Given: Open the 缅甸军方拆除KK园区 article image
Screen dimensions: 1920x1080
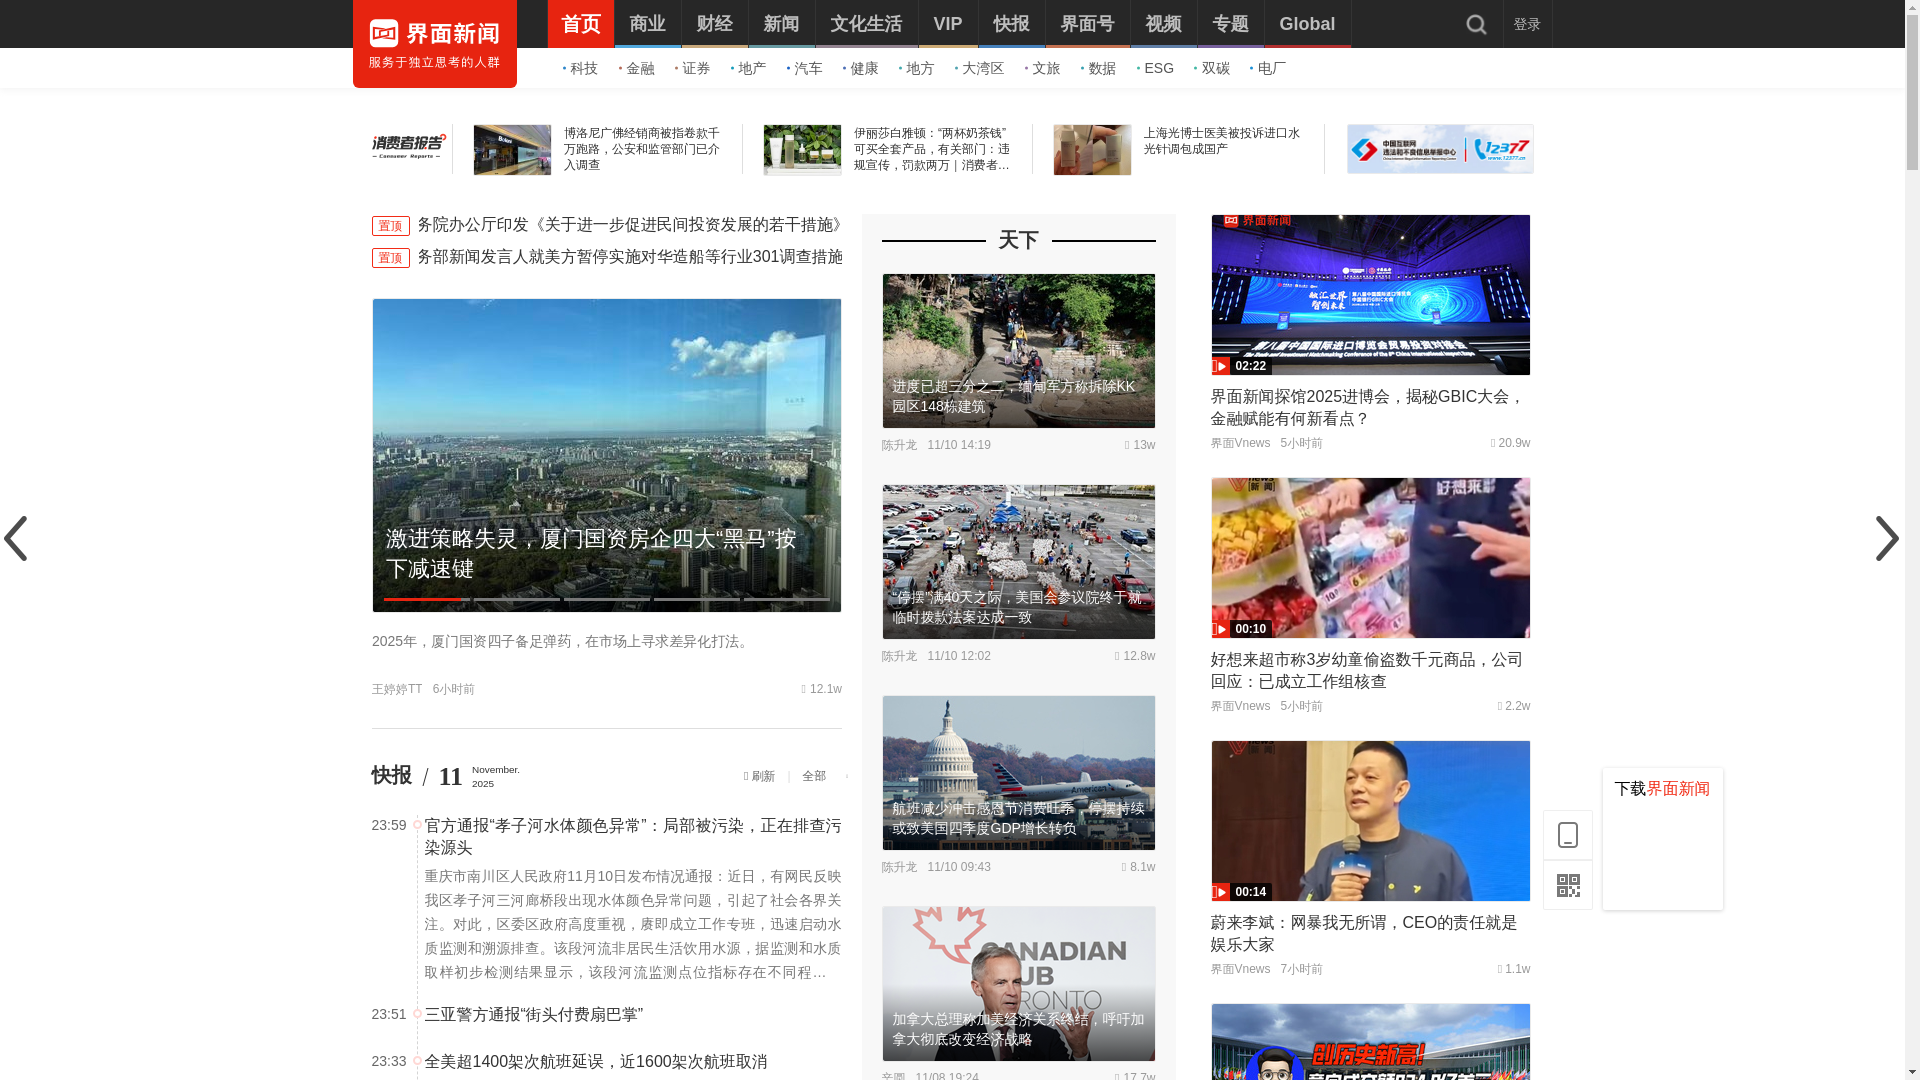Looking at the screenshot, I should tap(1019, 351).
